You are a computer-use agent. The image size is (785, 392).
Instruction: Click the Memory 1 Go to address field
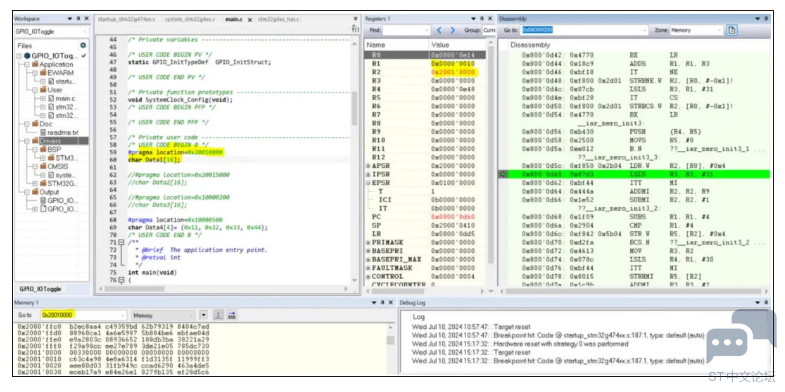tap(83, 315)
